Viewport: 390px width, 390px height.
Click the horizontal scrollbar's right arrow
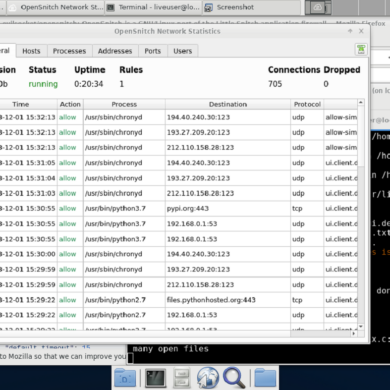[x=354, y=333]
